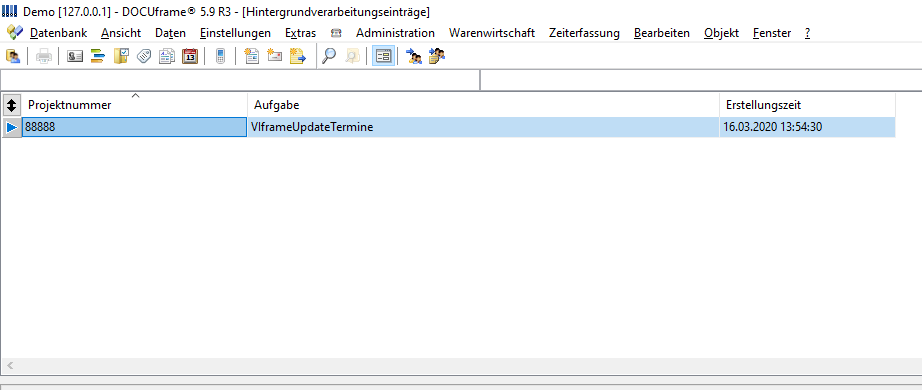Open the calendar icon showing 13
The width and height of the screenshot is (922, 390).
(190, 56)
